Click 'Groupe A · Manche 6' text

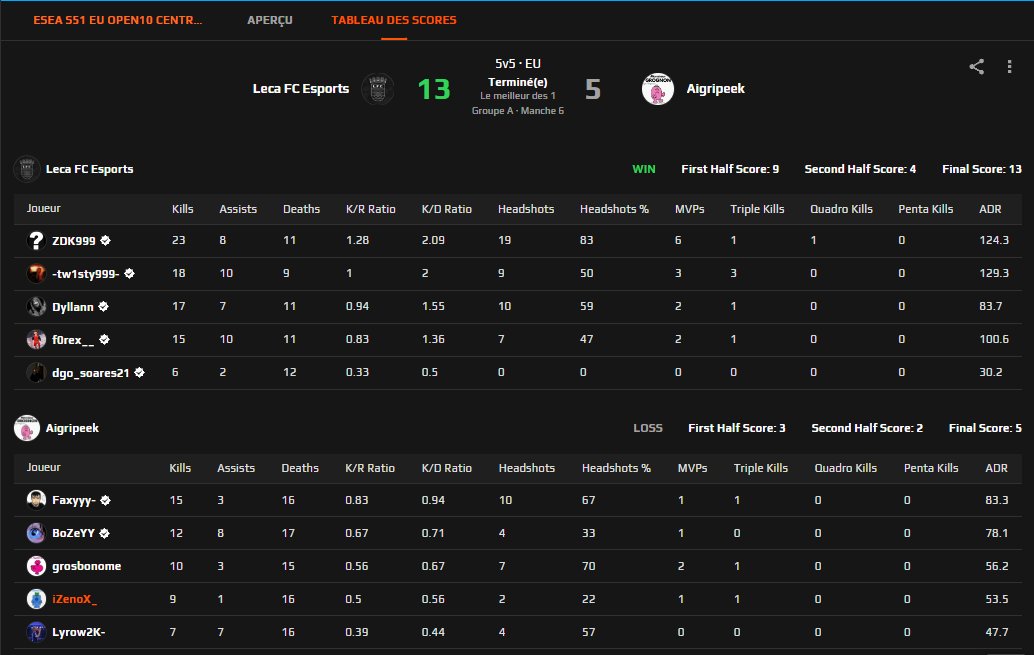coord(518,111)
